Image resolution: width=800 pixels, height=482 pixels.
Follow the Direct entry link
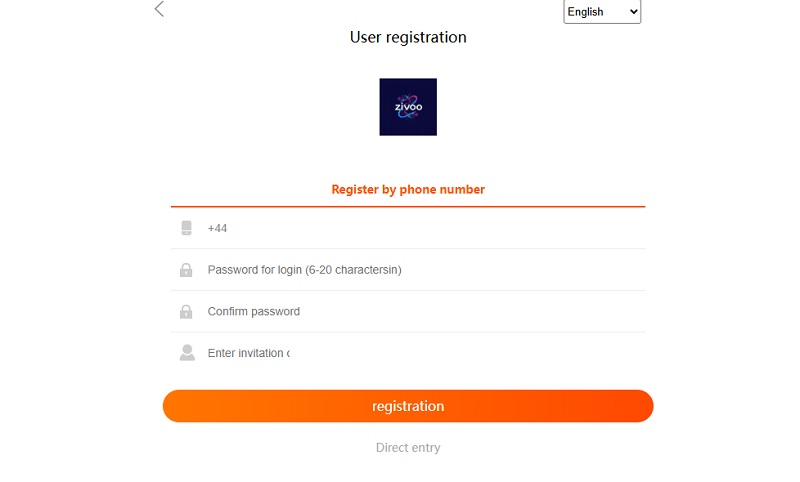(x=408, y=448)
